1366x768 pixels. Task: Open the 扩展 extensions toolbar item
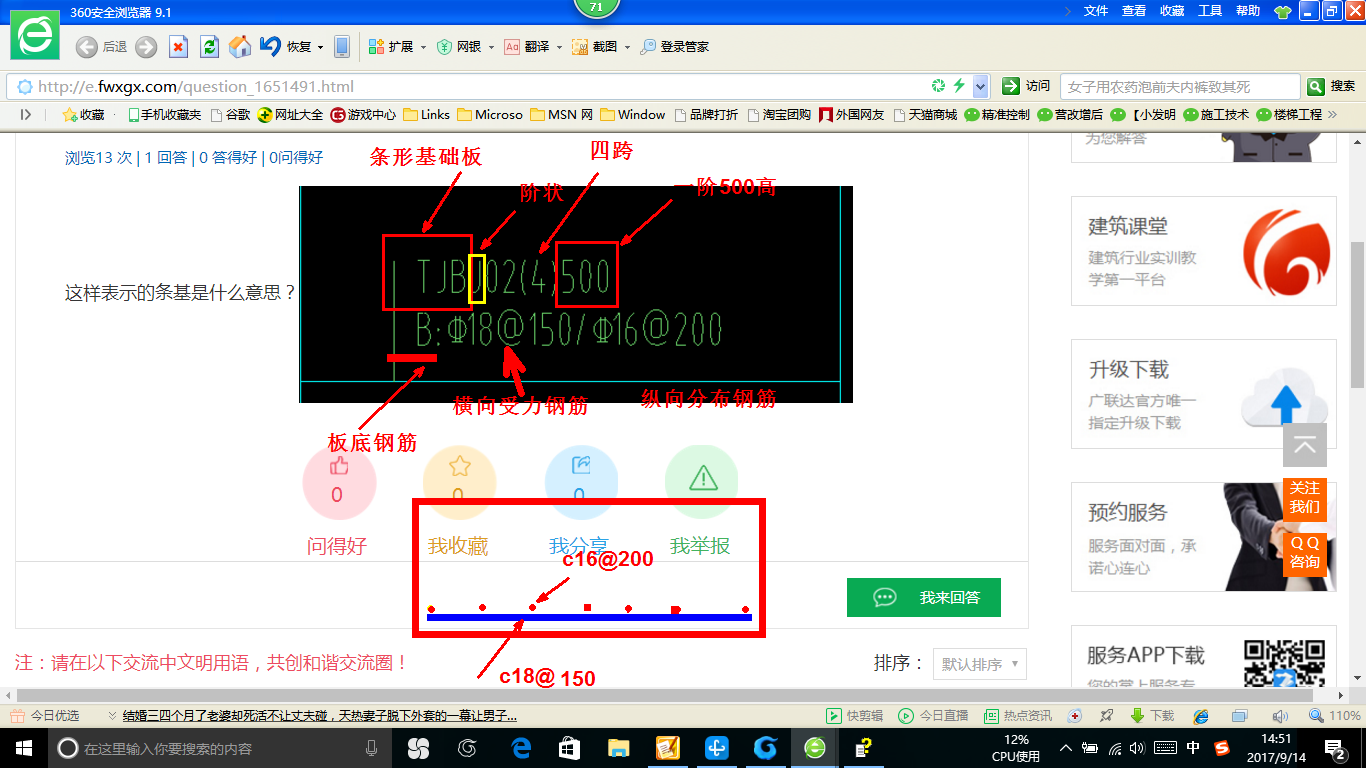[x=391, y=46]
